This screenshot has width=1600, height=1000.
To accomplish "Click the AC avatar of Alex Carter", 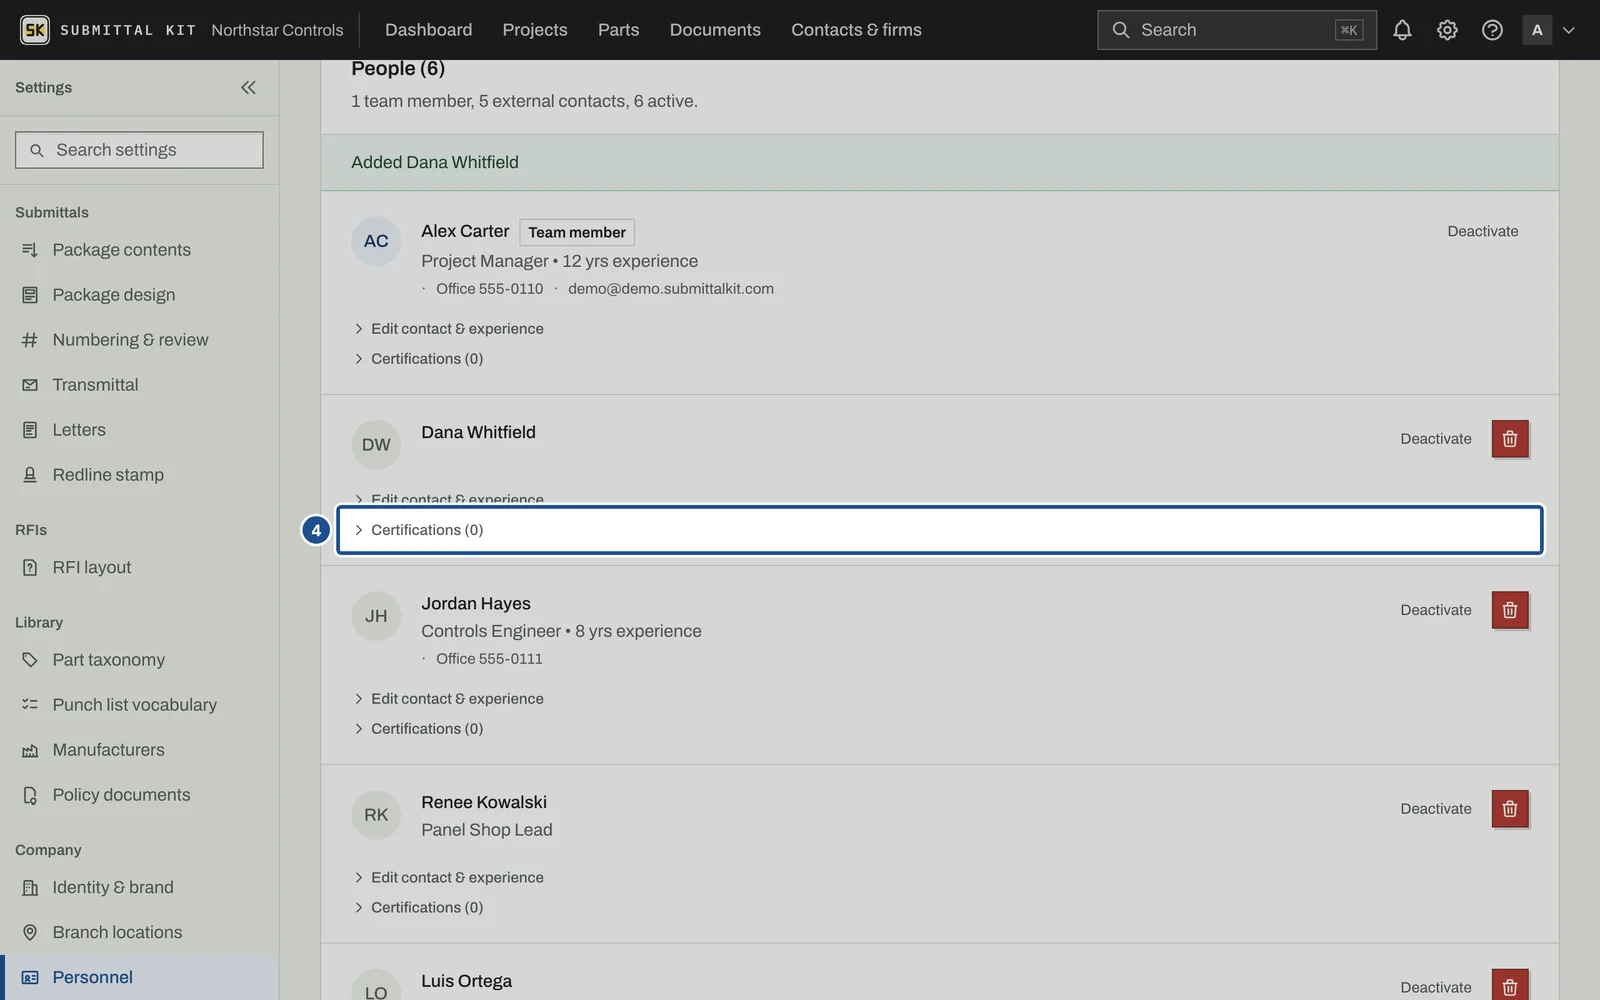I will 376,241.
